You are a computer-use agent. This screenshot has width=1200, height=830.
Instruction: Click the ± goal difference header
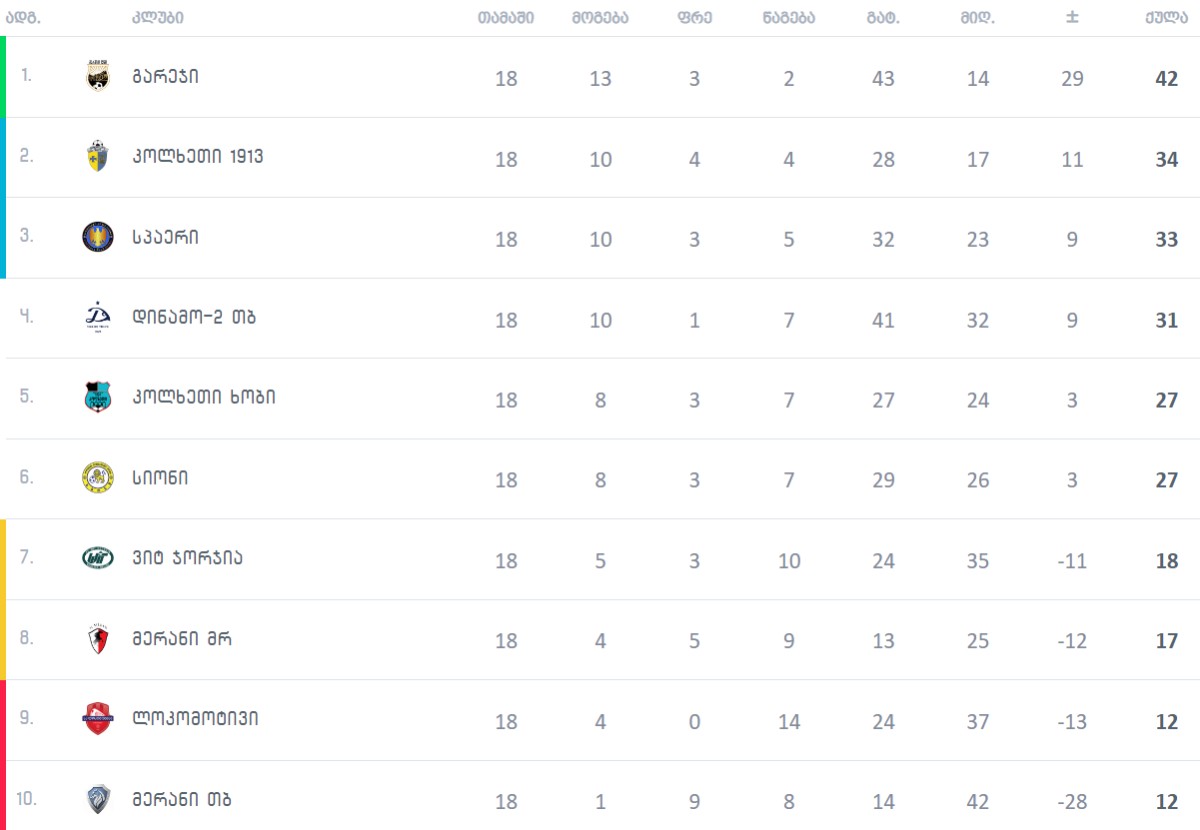[x=1072, y=18]
